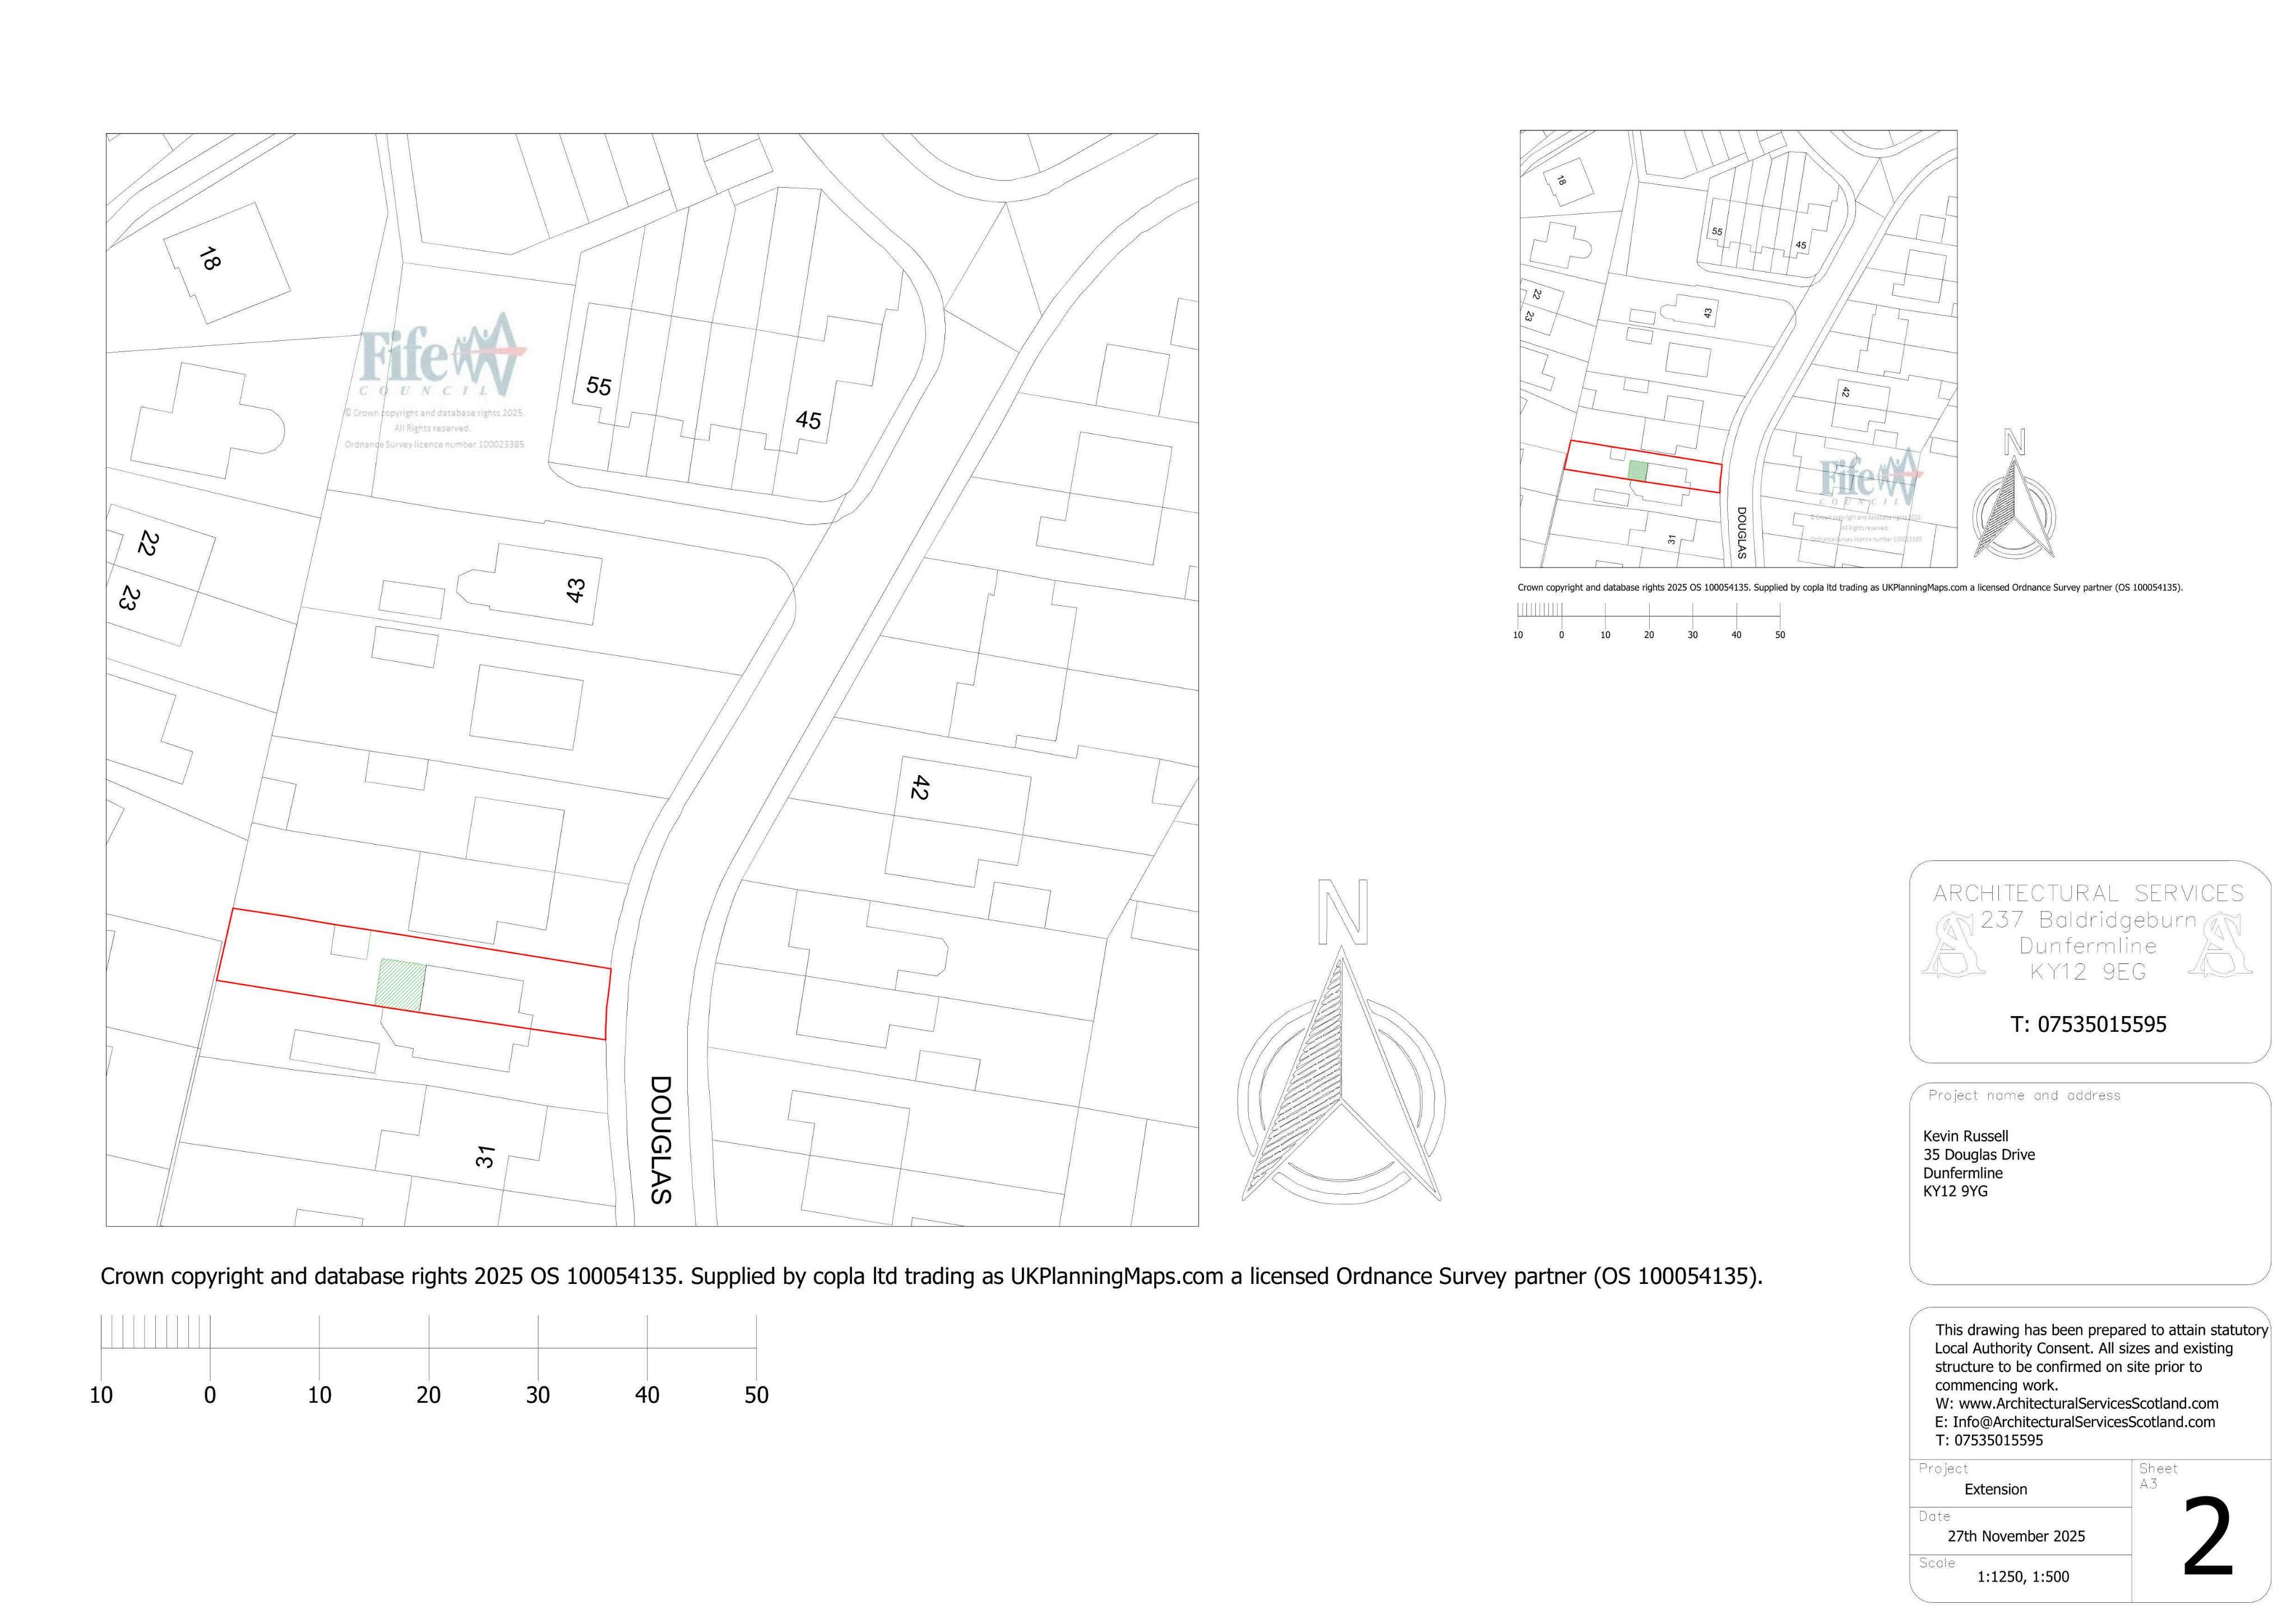Select the green hatched extension area on the large map
2296x1623 pixels.
[401, 984]
